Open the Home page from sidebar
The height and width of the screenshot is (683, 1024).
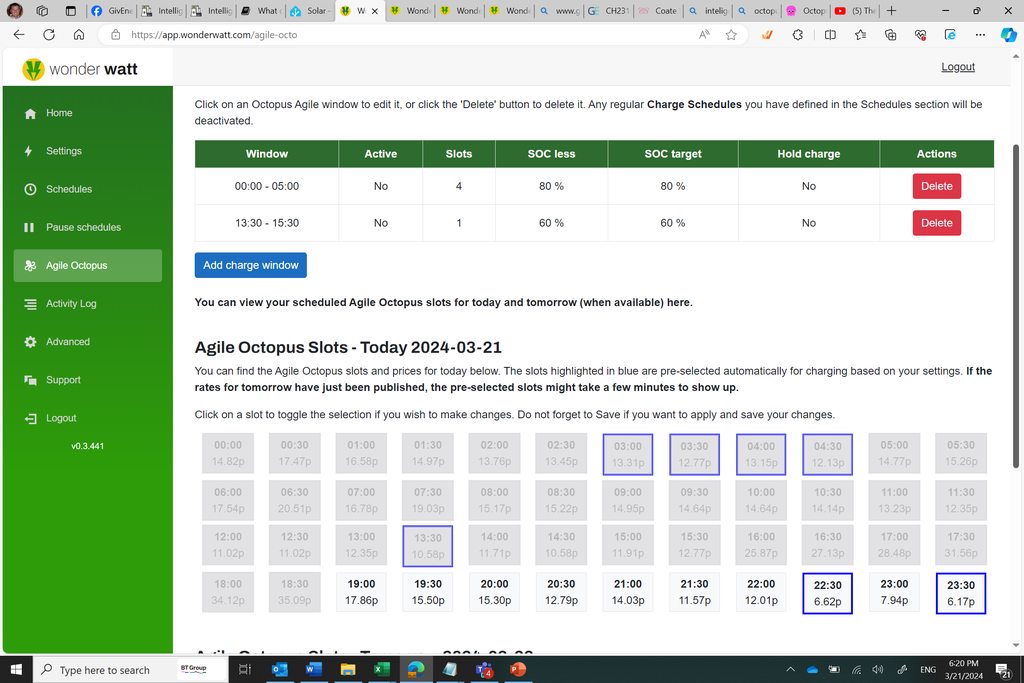coord(58,113)
